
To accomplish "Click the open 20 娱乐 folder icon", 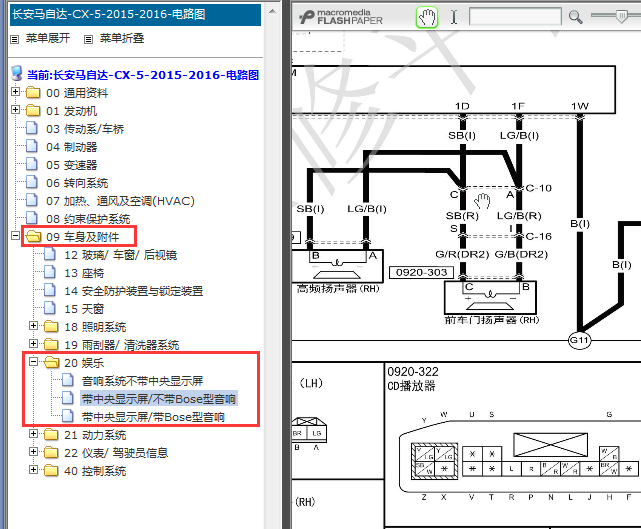I will coord(52,362).
